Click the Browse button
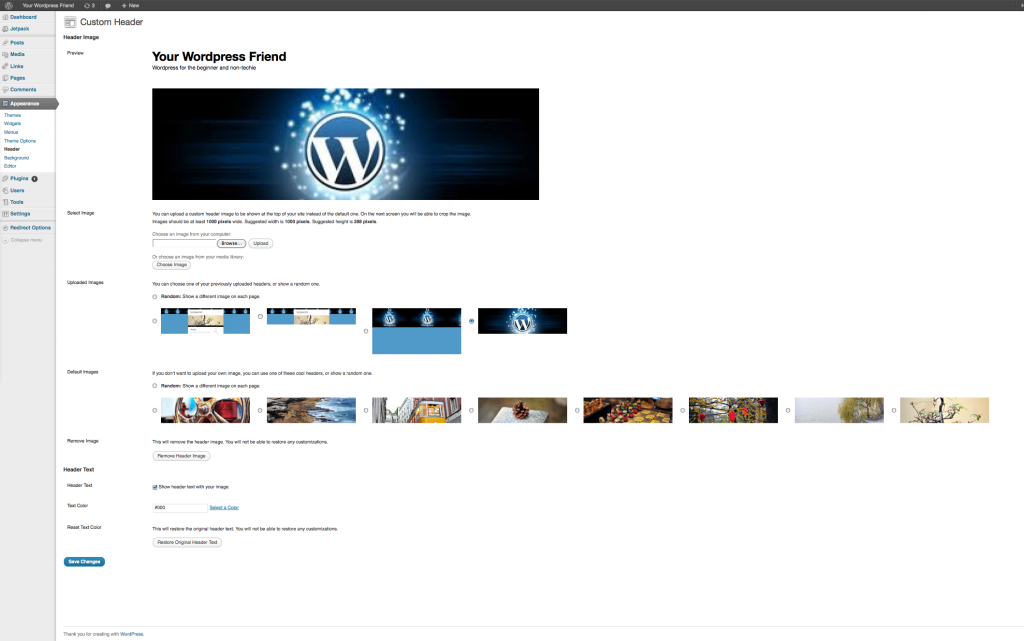The width and height of the screenshot is (1024, 641). click(231, 243)
